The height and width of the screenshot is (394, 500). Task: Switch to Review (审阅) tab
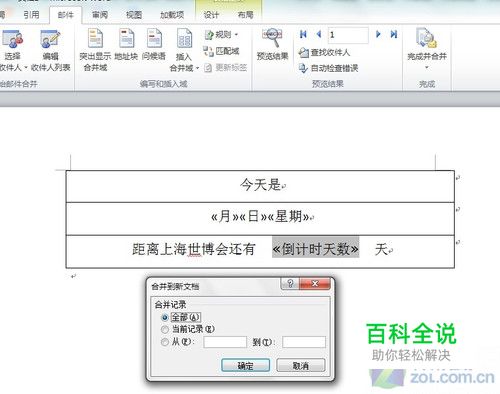[x=100, y=15]
